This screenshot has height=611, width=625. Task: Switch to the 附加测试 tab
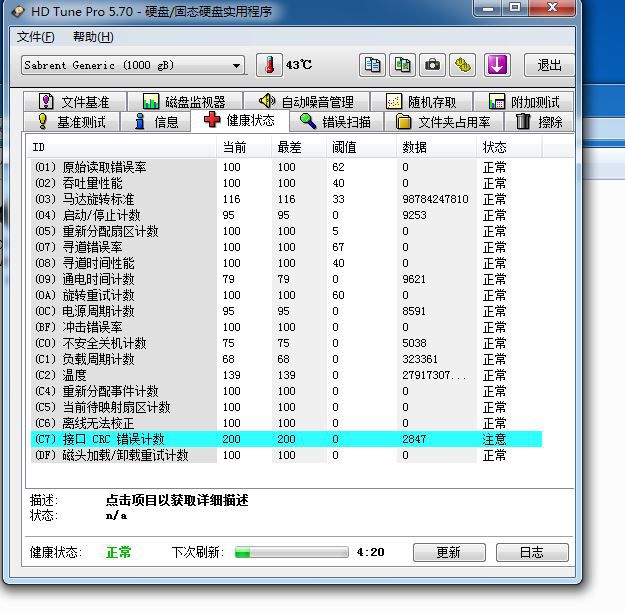[524, 102]
